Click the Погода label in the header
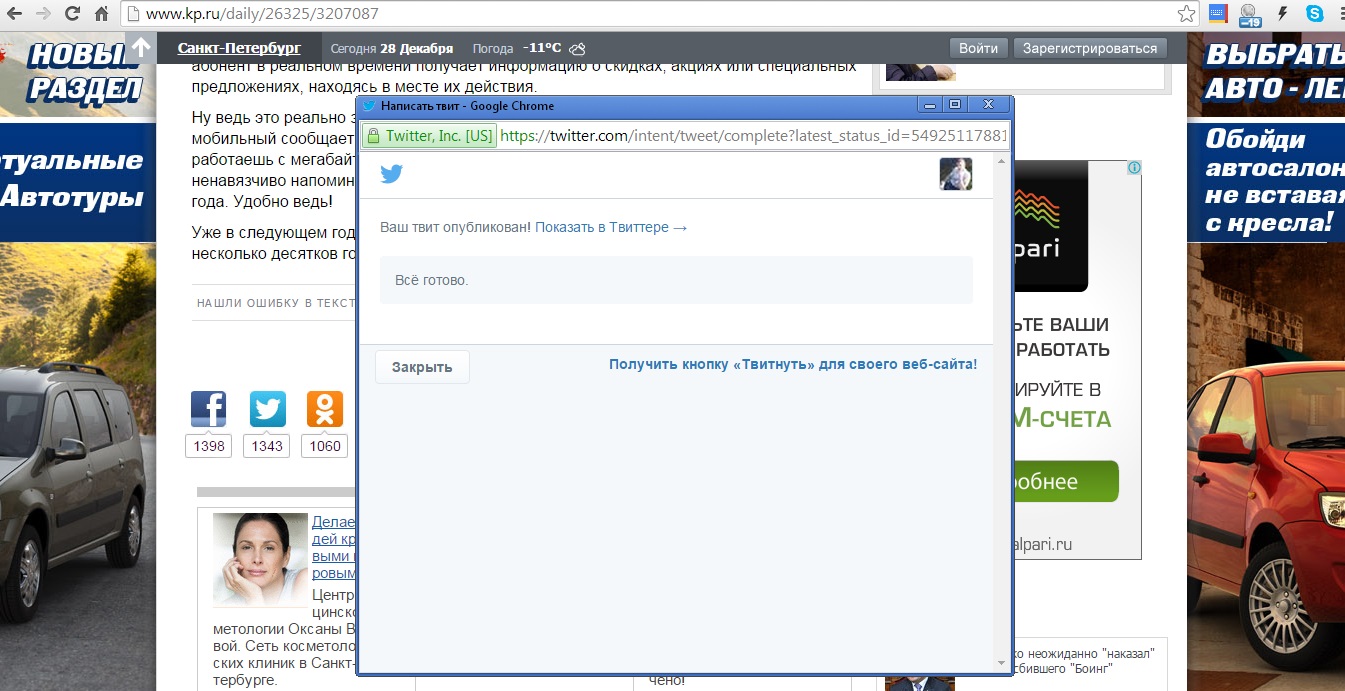The image size is (1345, 691). pos(493,48)
